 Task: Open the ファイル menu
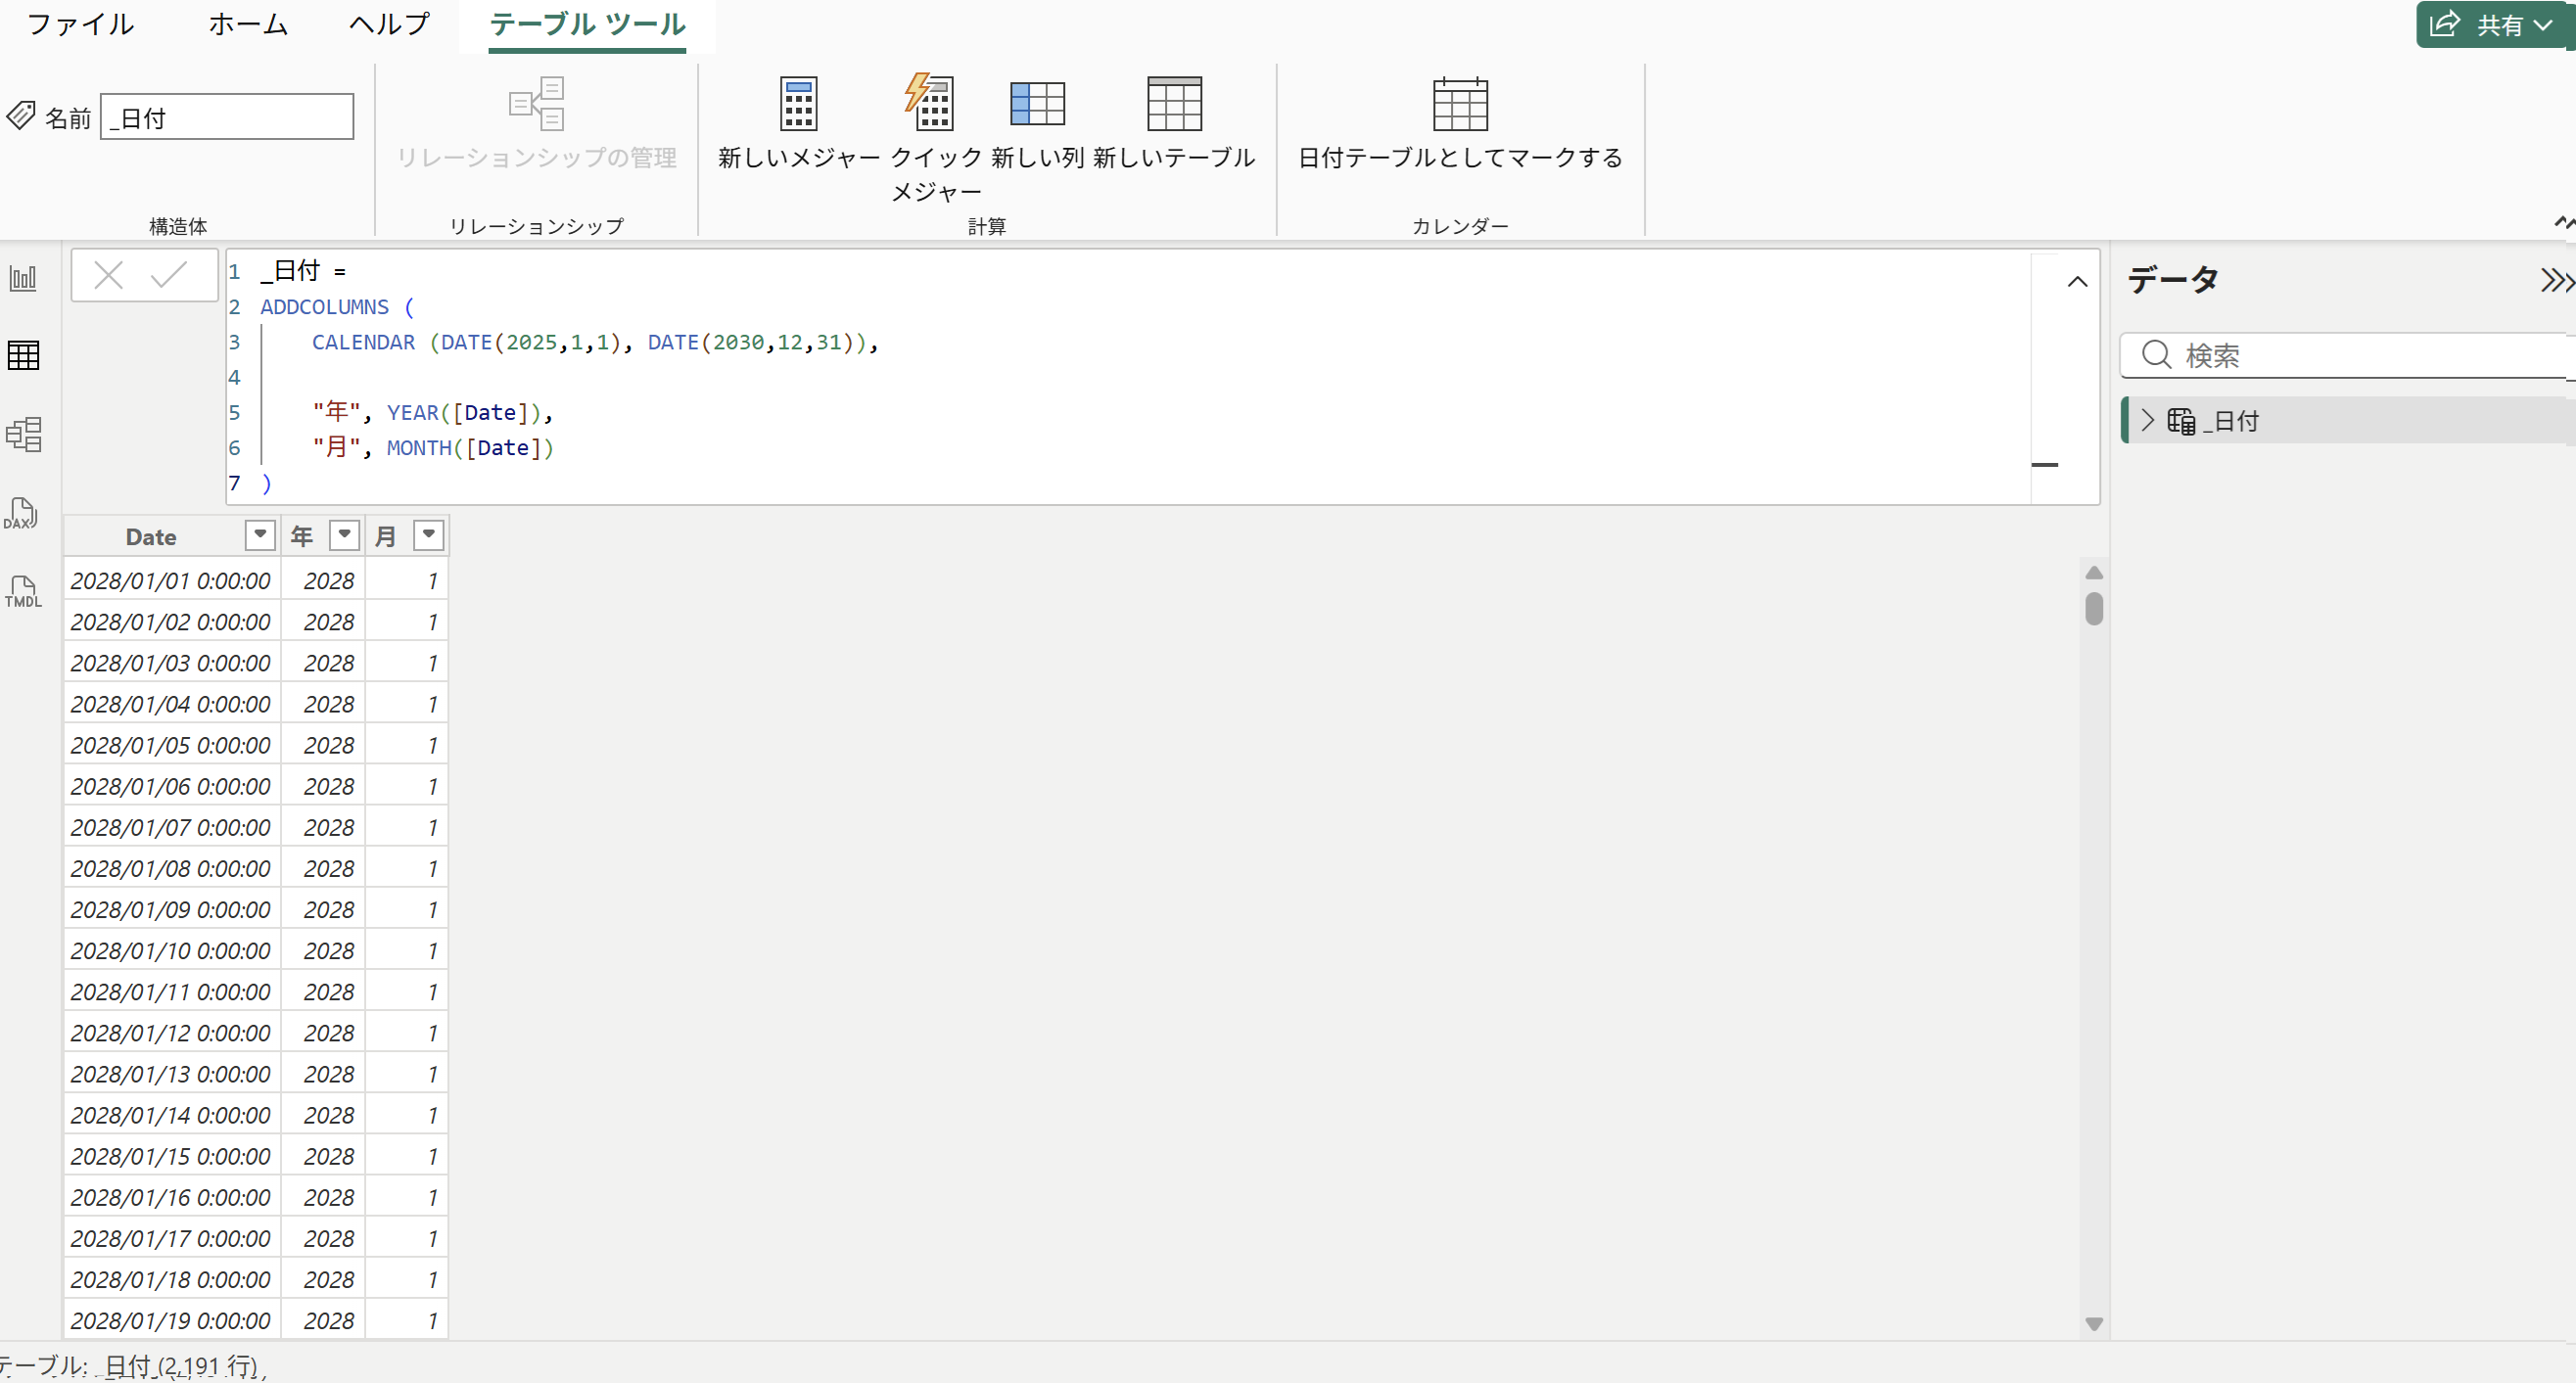tap(80, 24)
